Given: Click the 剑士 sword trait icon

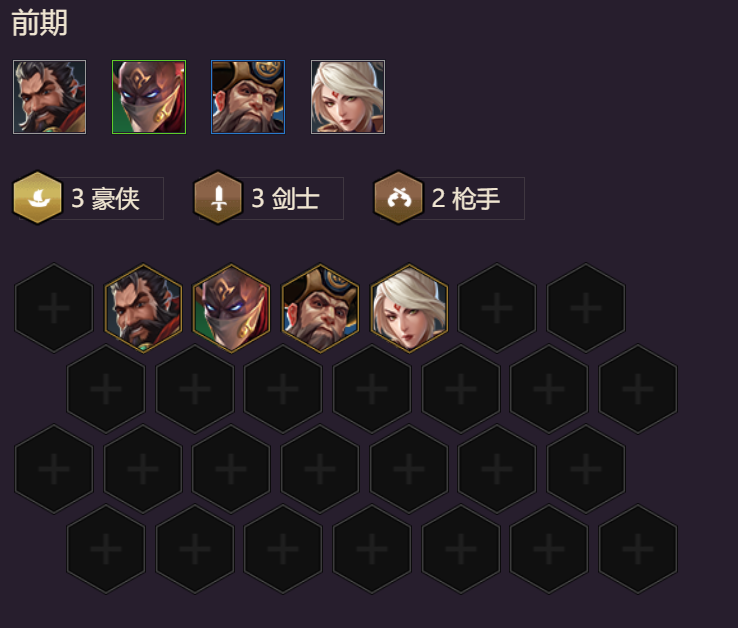Looking at the screenshot, I should tap(218, 198).
